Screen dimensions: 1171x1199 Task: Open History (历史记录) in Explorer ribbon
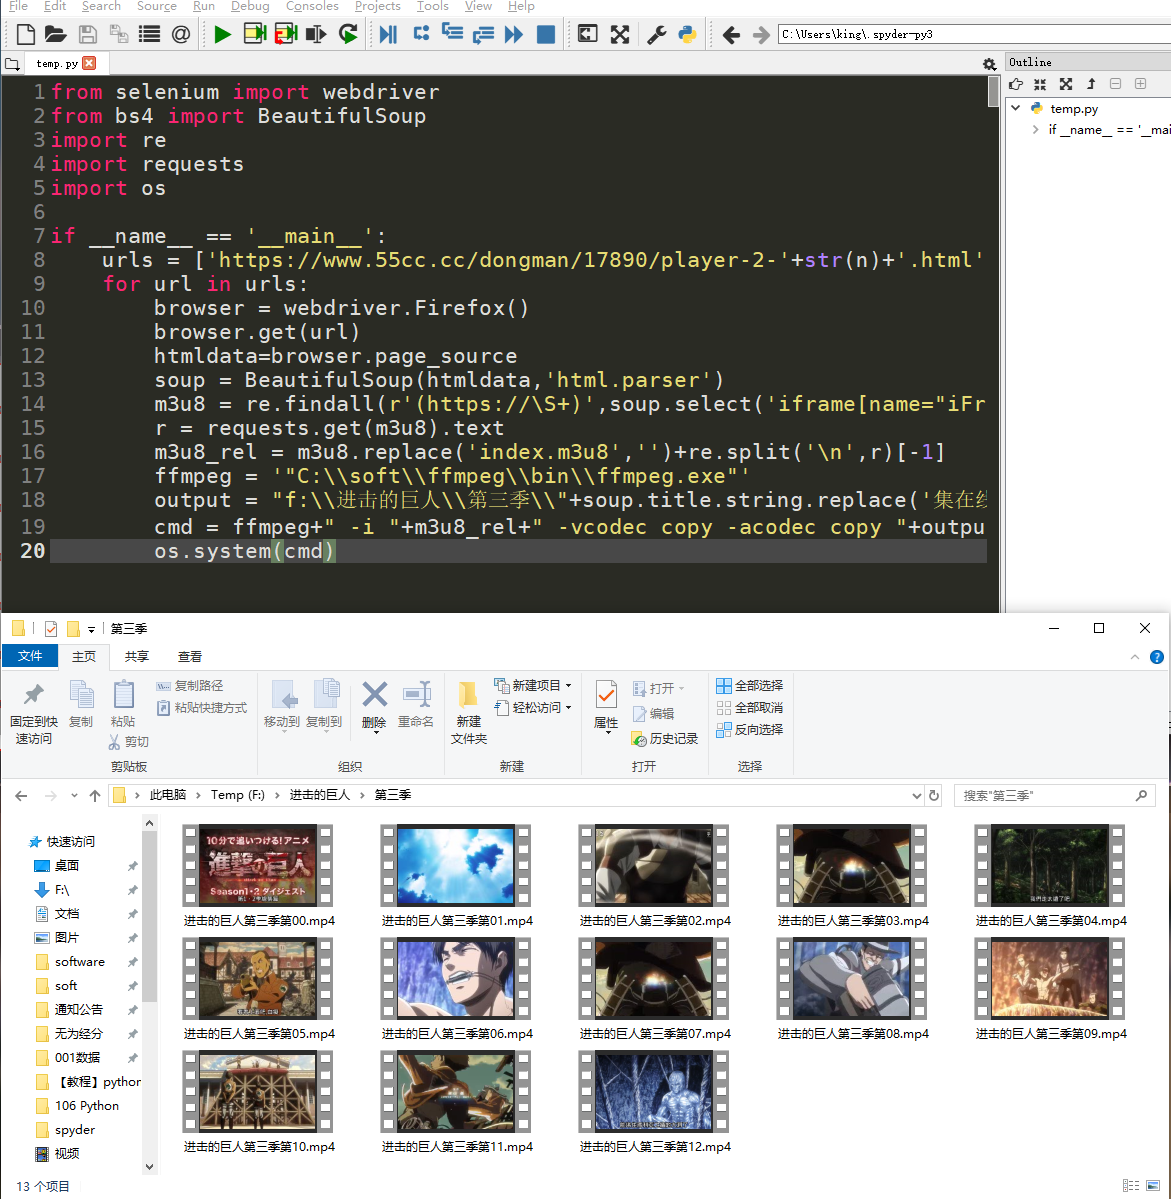665,739
